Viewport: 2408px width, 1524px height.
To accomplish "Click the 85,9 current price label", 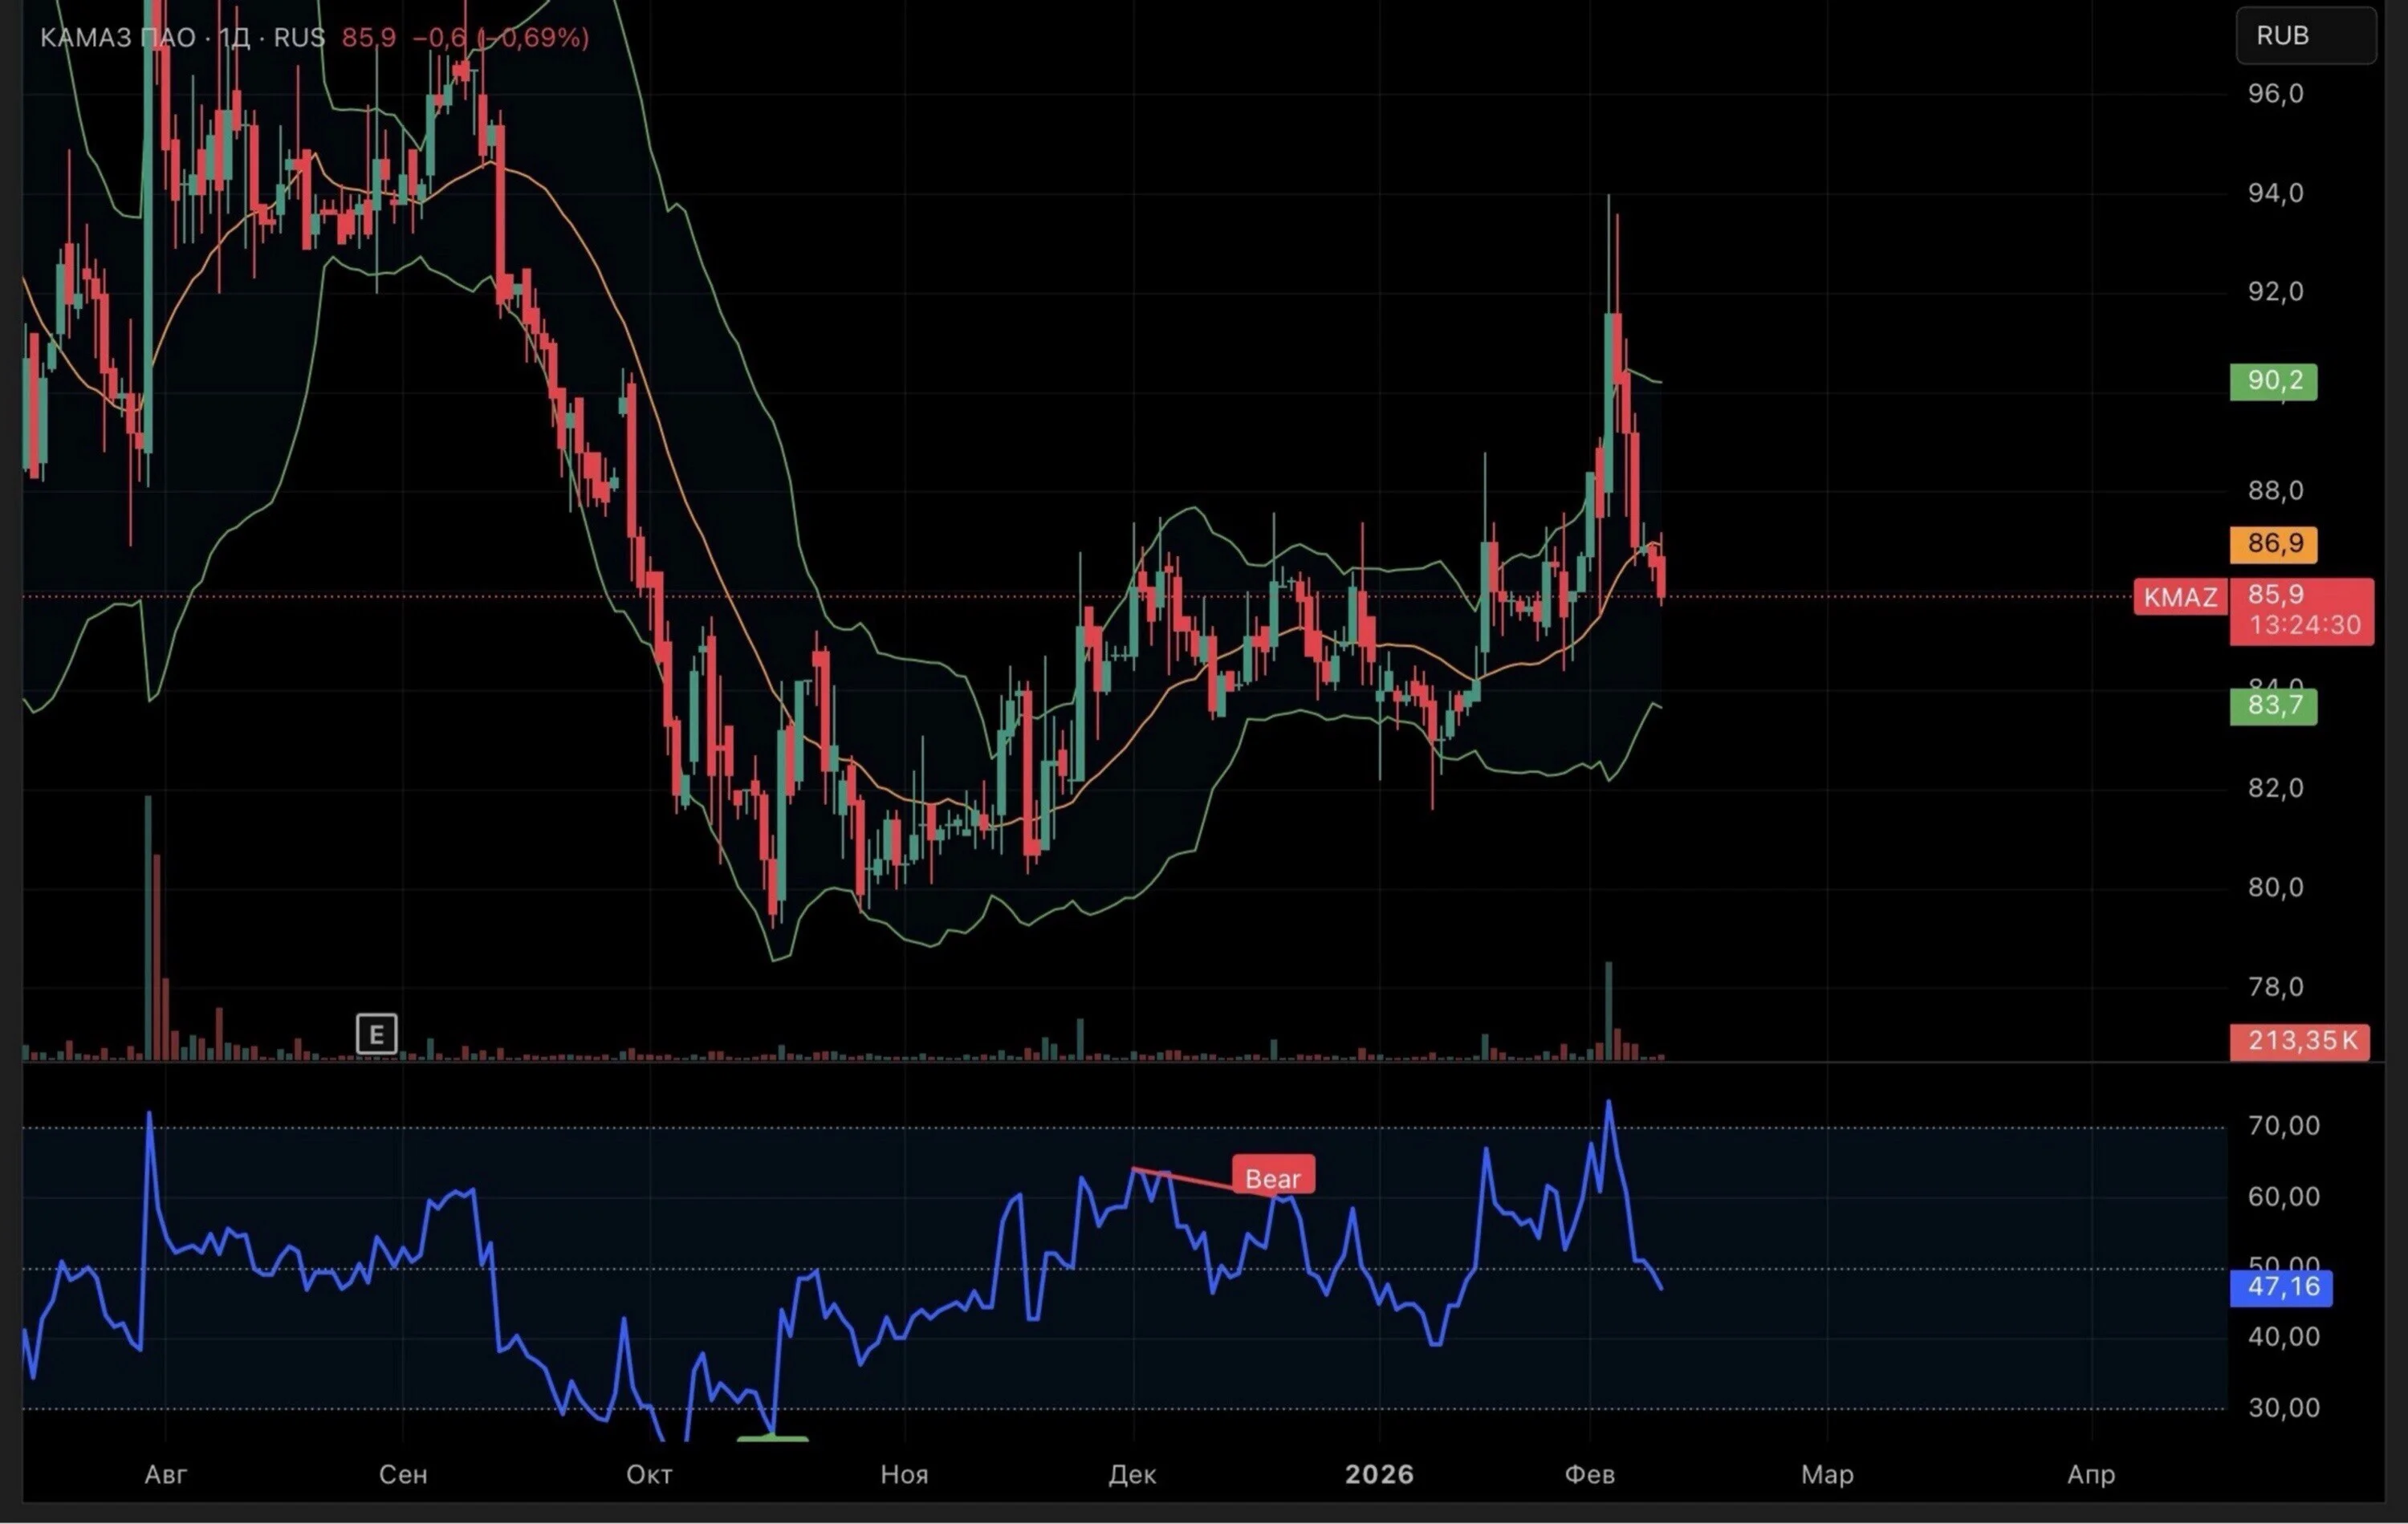I will [2276, 595].
